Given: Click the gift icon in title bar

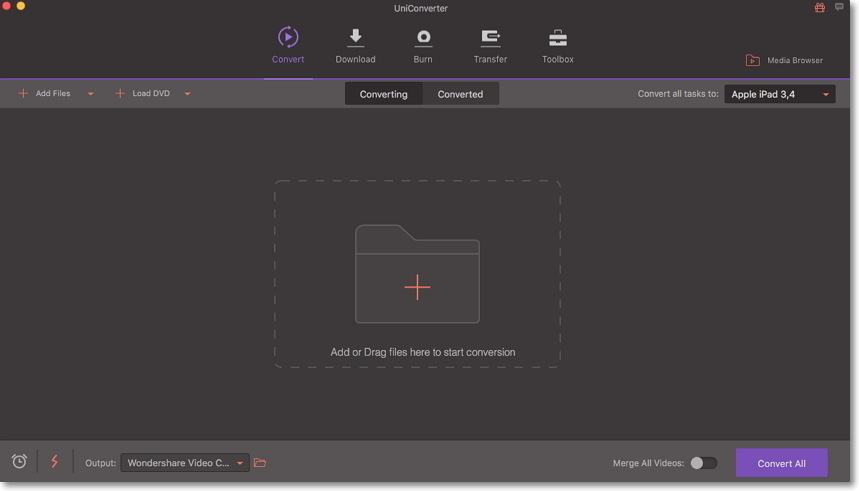Looking at the screenshot, I should click(x=820, y=7).
